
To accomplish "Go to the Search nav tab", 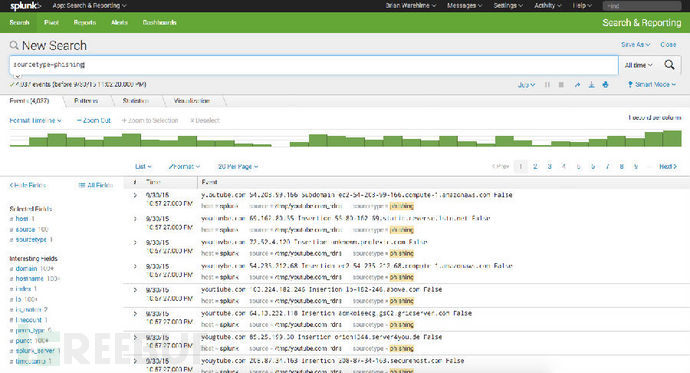I will [x=19, y=22].
